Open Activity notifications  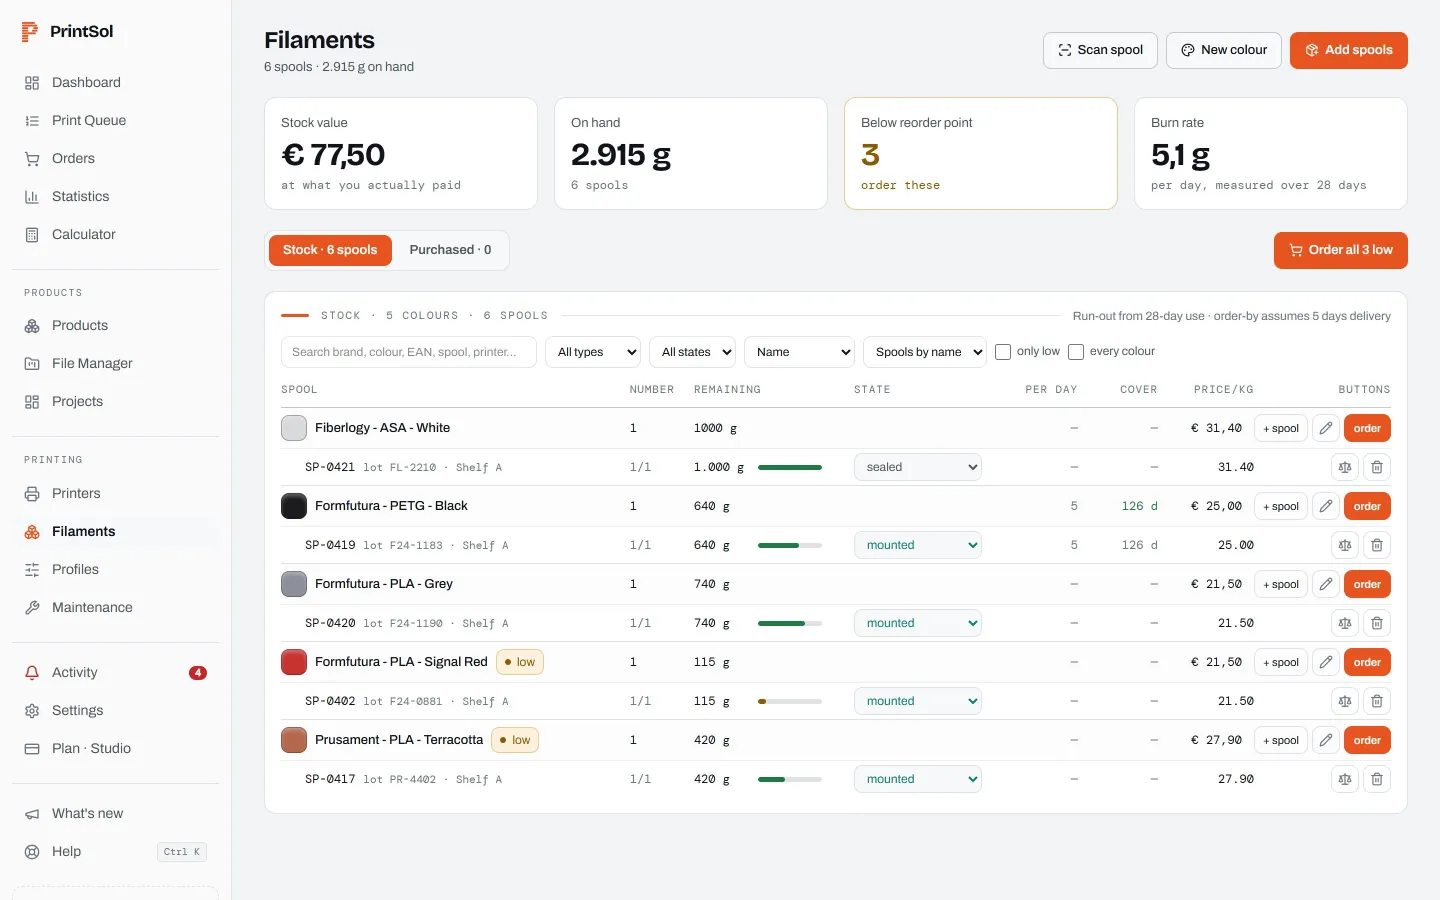(116, 673)
